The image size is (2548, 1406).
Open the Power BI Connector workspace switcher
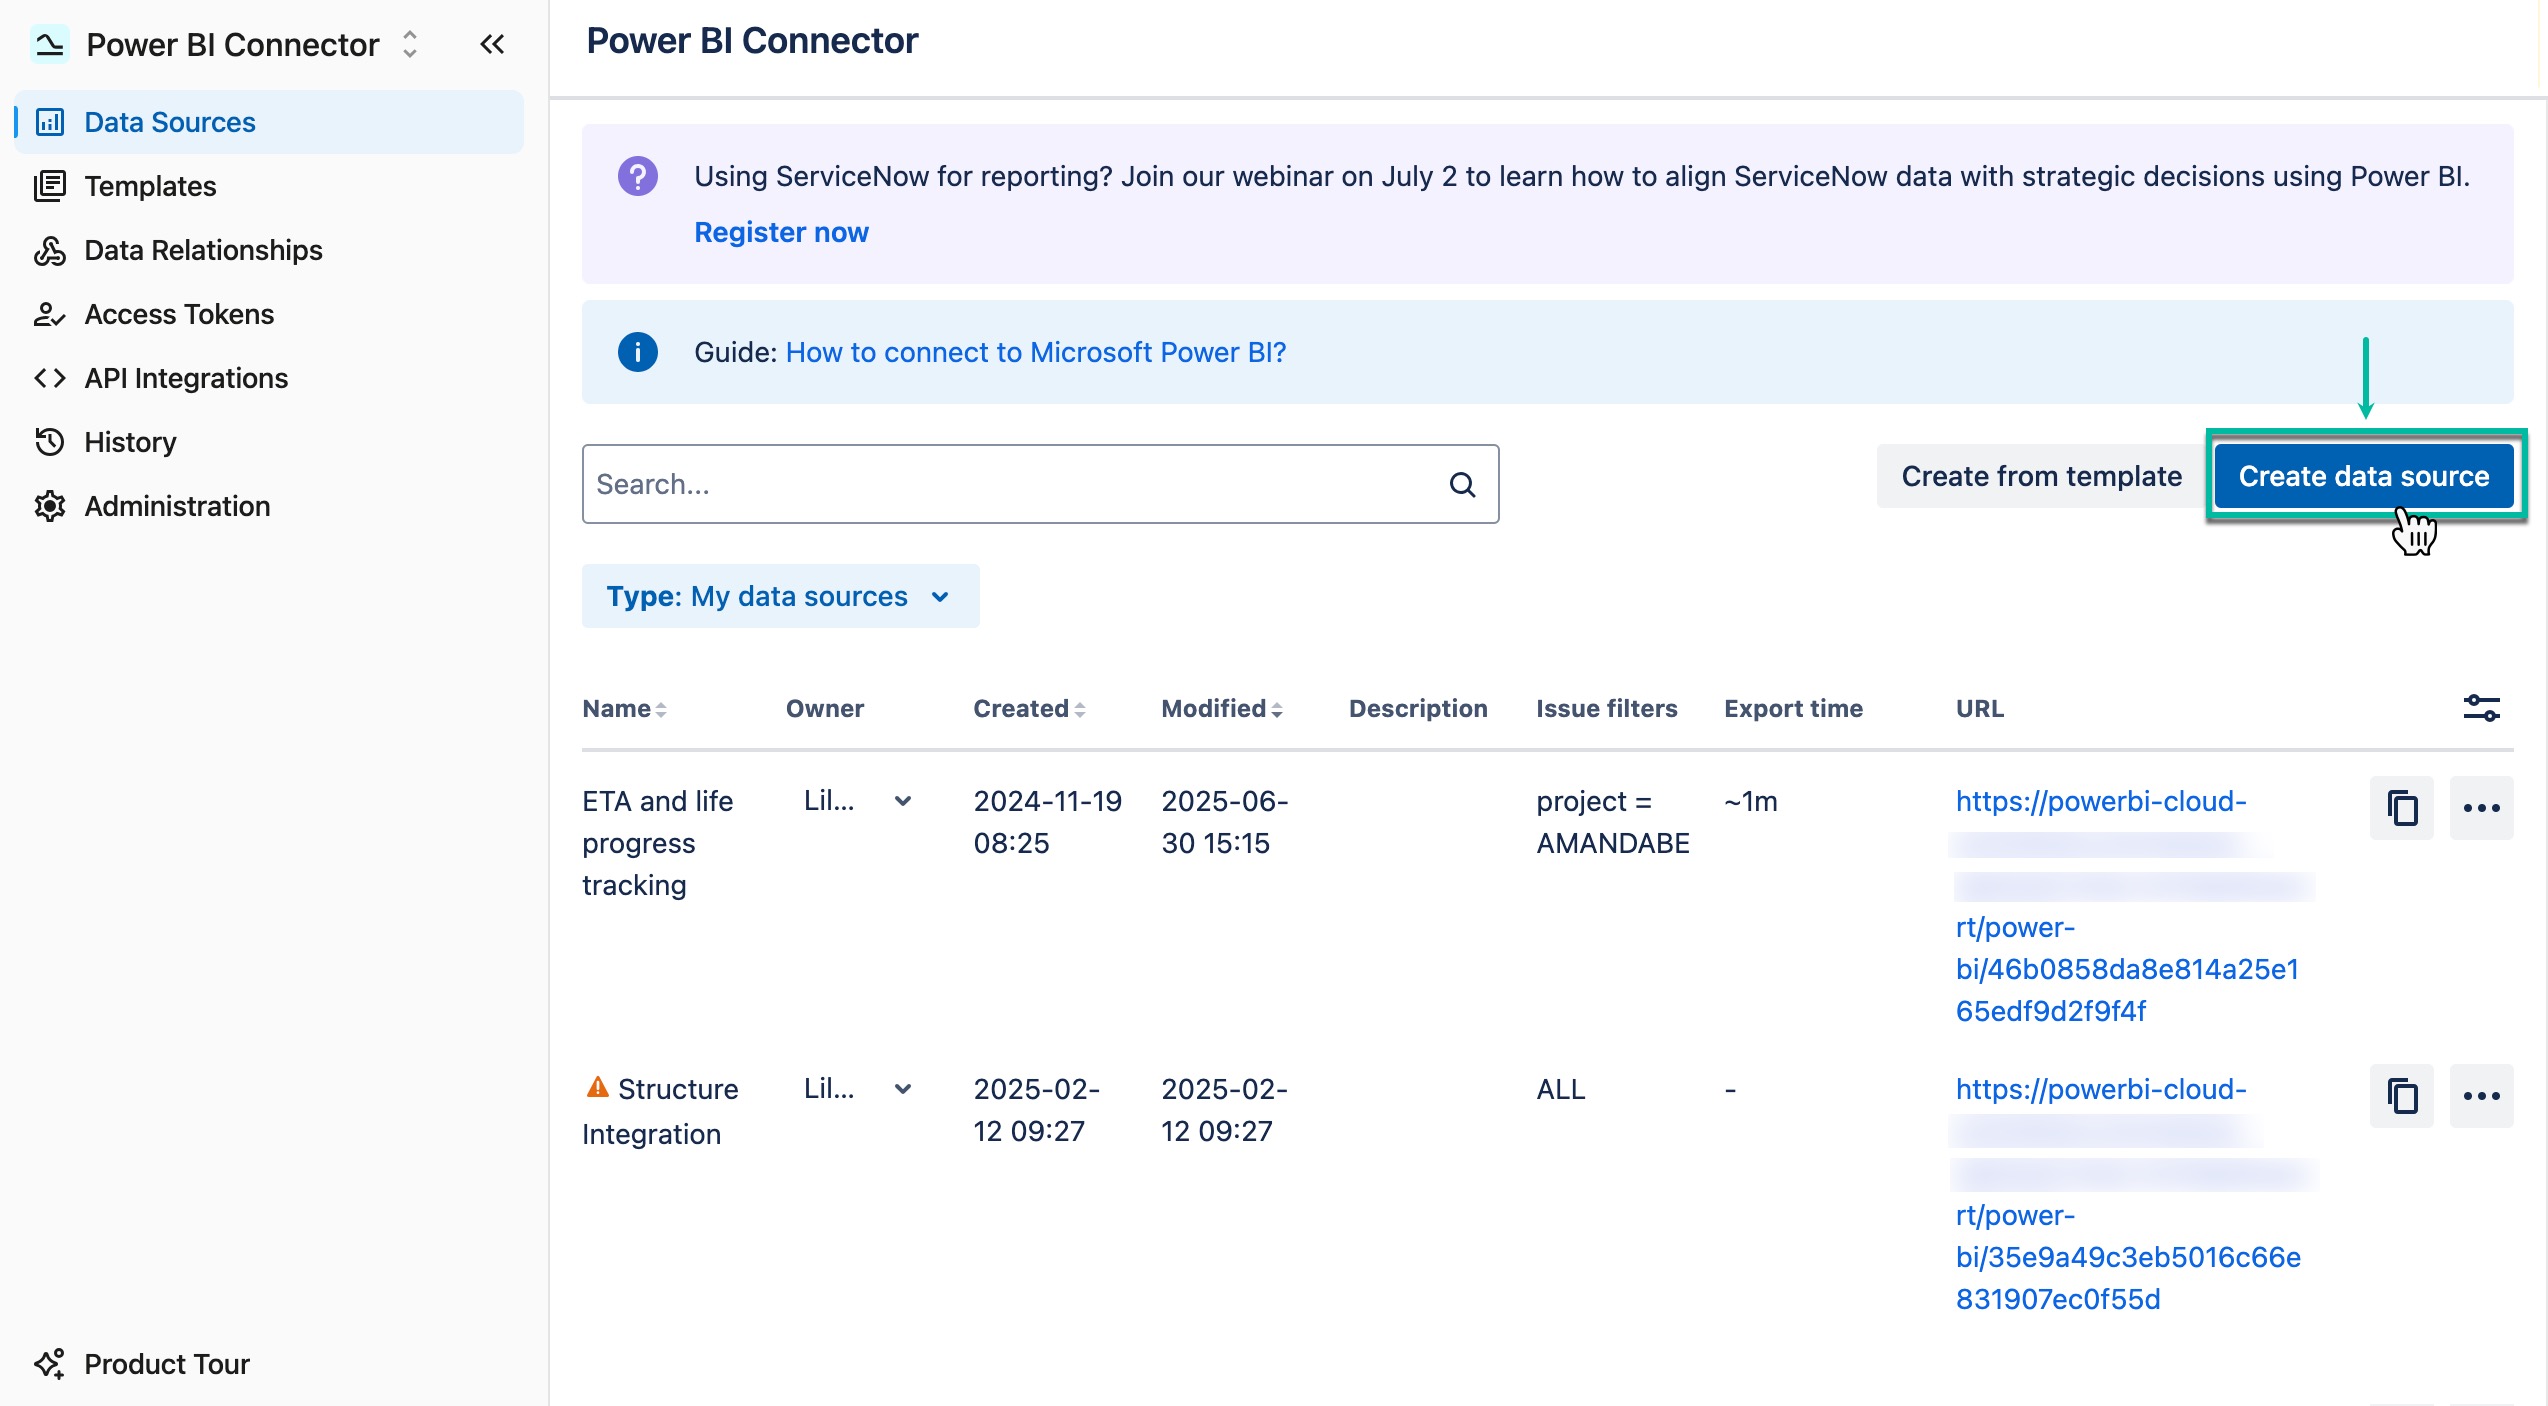click(410, 44)
